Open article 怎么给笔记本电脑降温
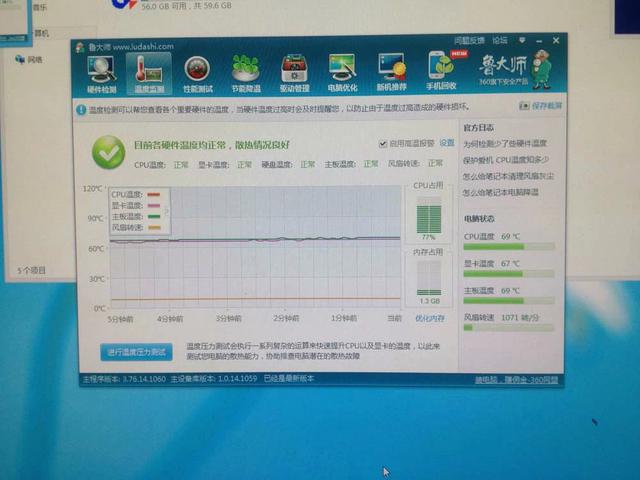Viewport: 640px width, 480px height. [x=501, y=192]
